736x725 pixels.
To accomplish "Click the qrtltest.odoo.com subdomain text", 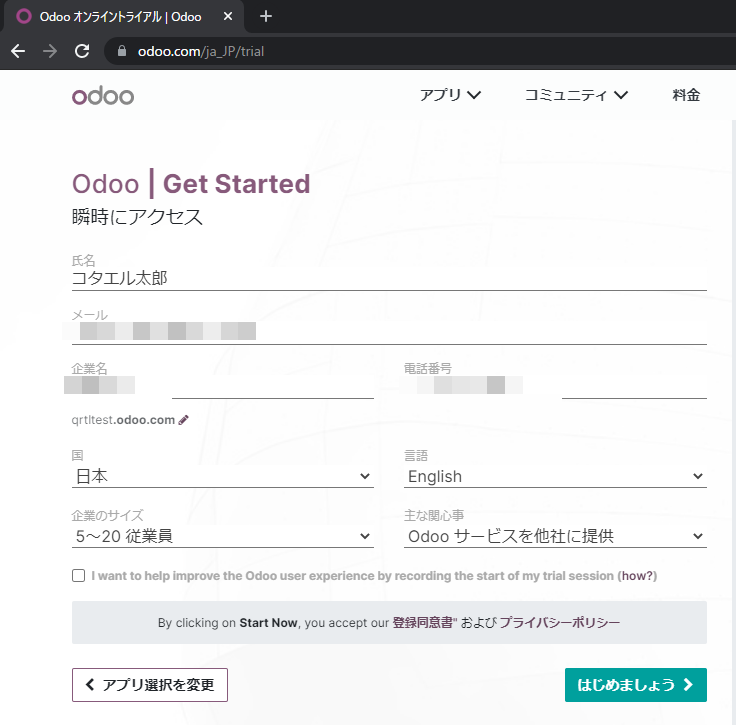I will pos(123,420).
